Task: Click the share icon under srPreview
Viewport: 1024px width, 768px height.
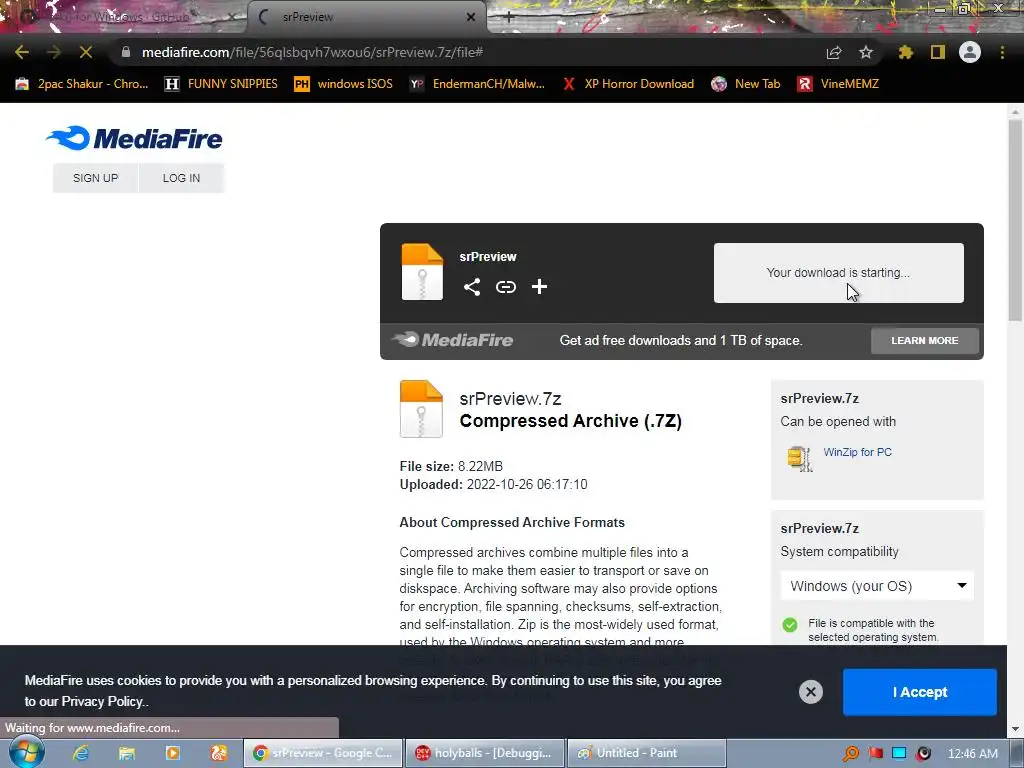Action: [x=472, y=287]
